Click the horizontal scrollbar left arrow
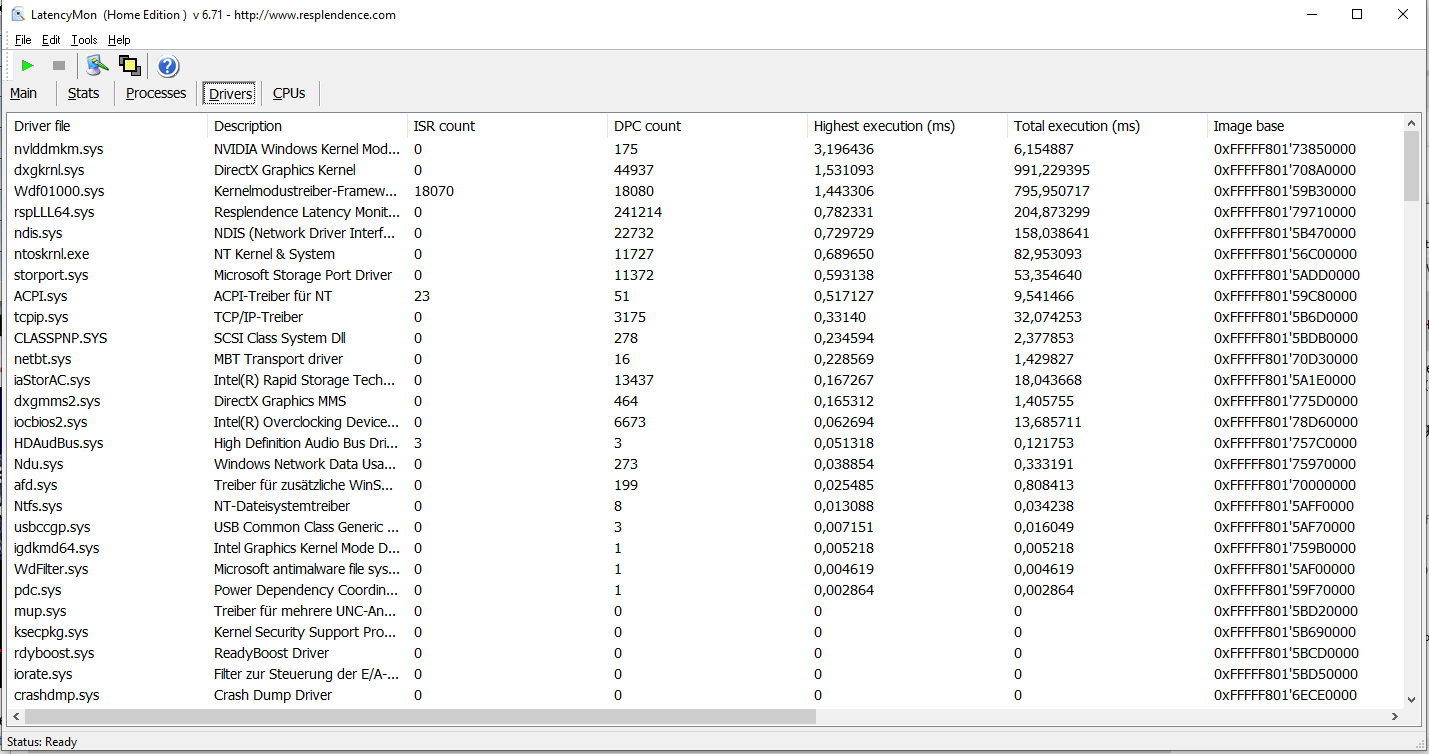Image resolution: width=1429 pixels, height=754 pixels. coord(16,717)
